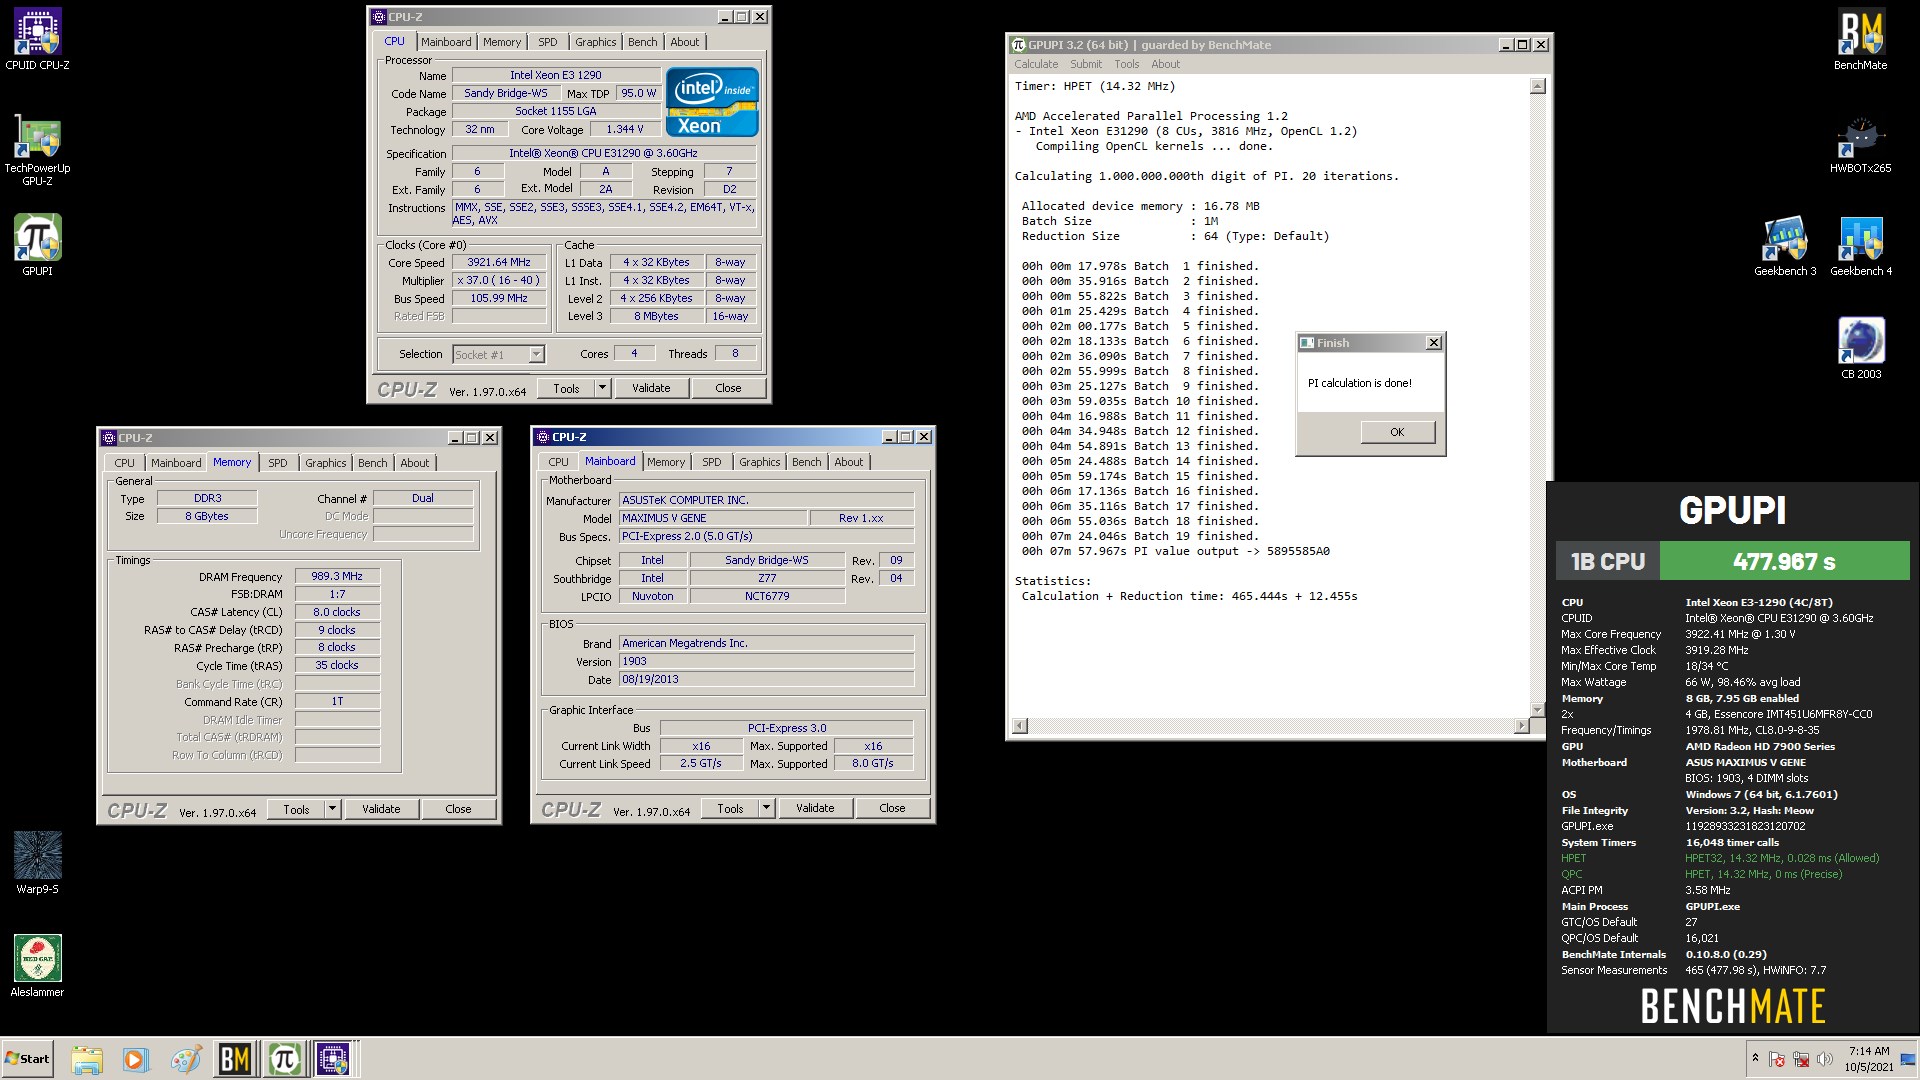Open the SPD tab in the CPU-Z Memory window
1920x1080 pixels.
(278, 463)
